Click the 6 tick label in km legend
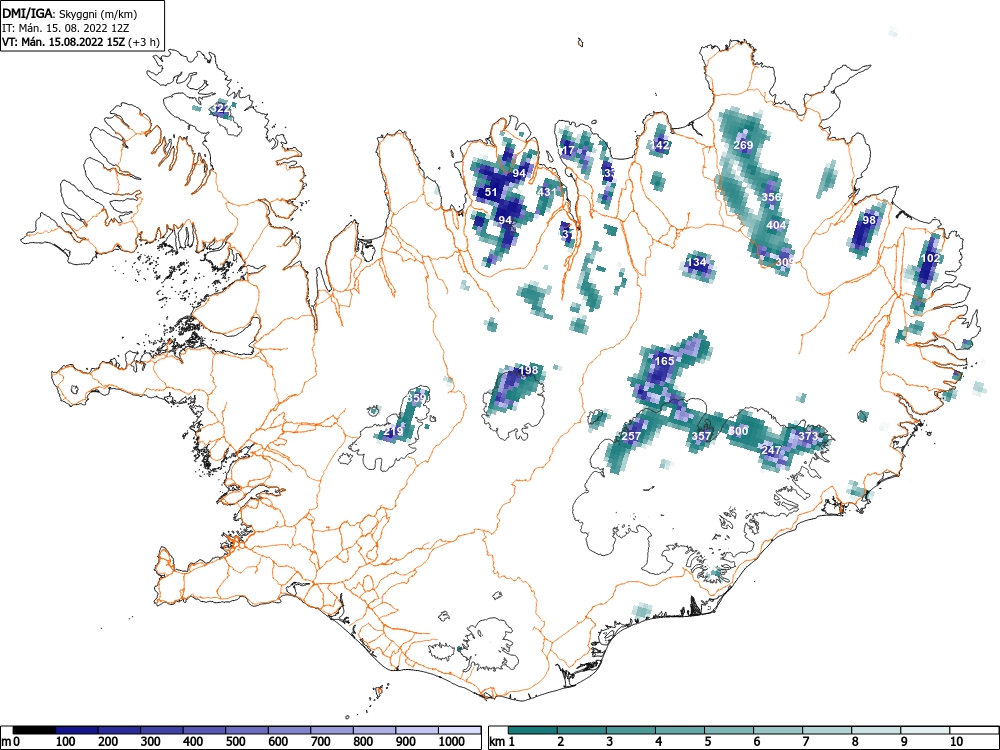The width and height of the screenshot is (1000, 750). (756, 742)
